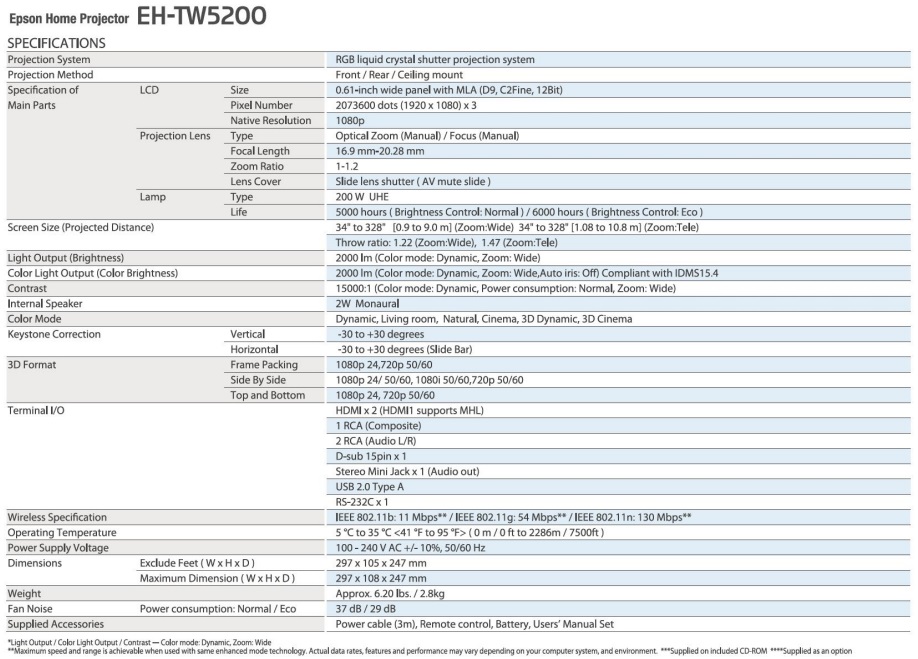
Task: Click the "Keystone Correction" row label
Action: (x=54, y=334)
